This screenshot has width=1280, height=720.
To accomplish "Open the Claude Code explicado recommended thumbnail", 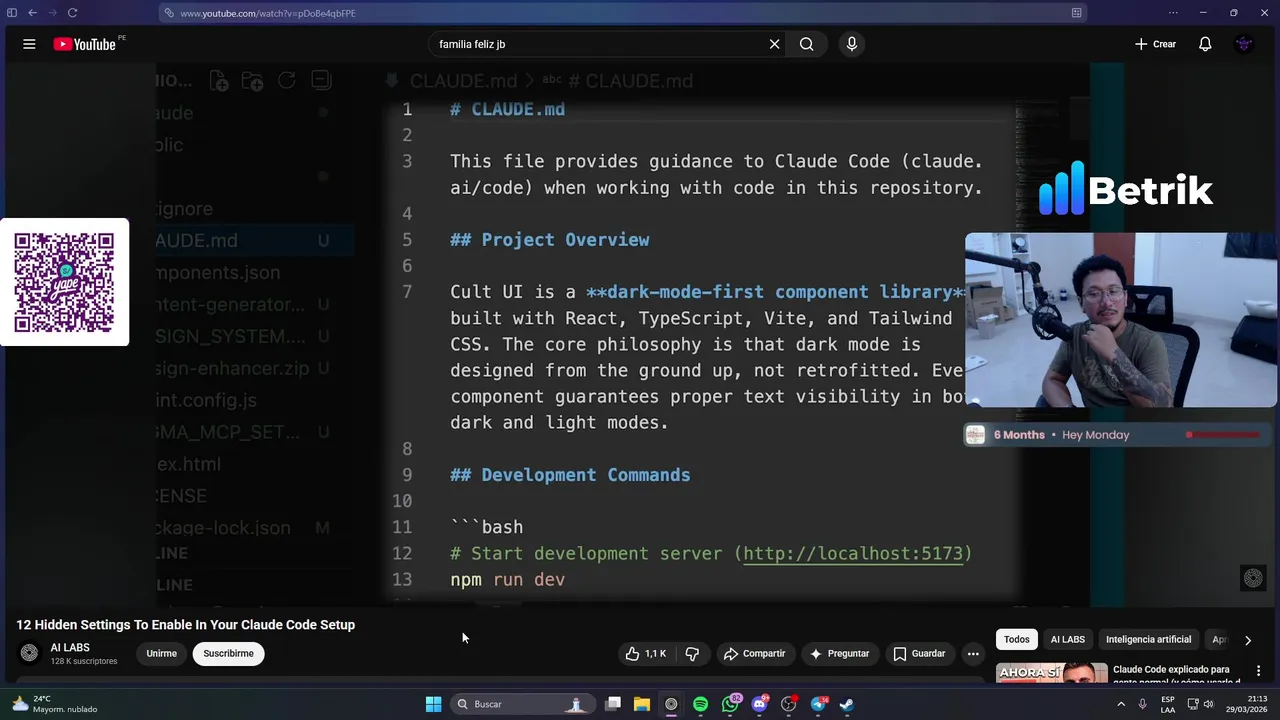I will point(1051,672).
